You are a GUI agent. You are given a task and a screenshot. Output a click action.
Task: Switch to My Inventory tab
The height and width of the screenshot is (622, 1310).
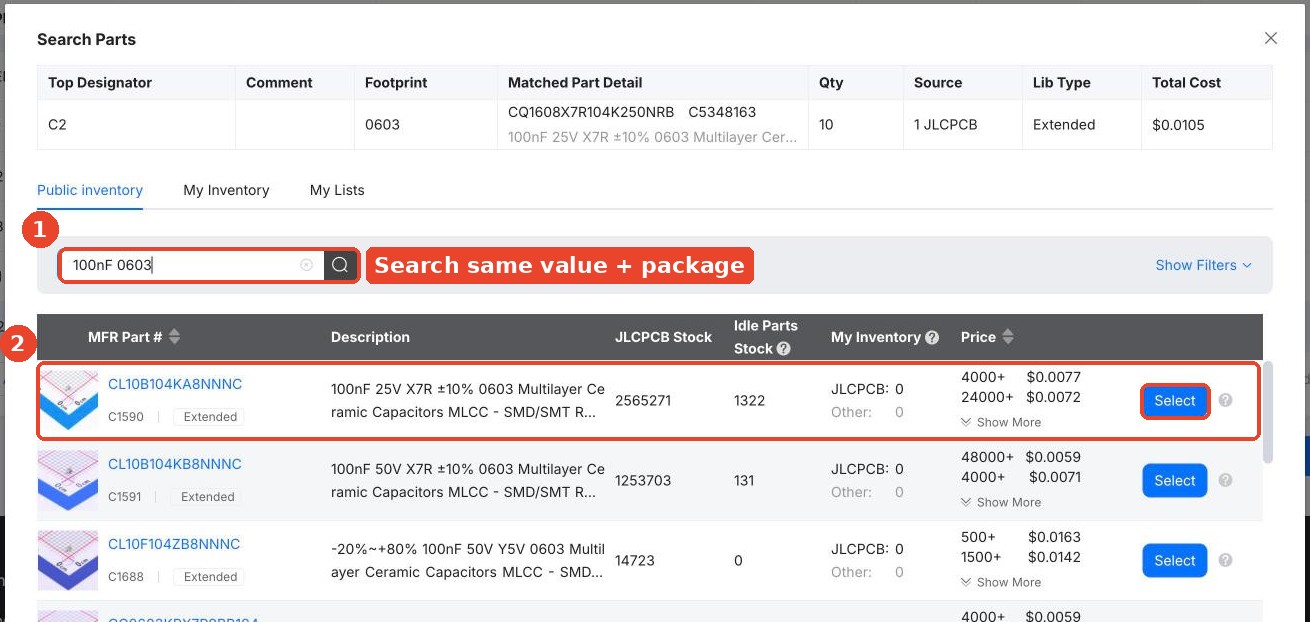click(226, 190)
